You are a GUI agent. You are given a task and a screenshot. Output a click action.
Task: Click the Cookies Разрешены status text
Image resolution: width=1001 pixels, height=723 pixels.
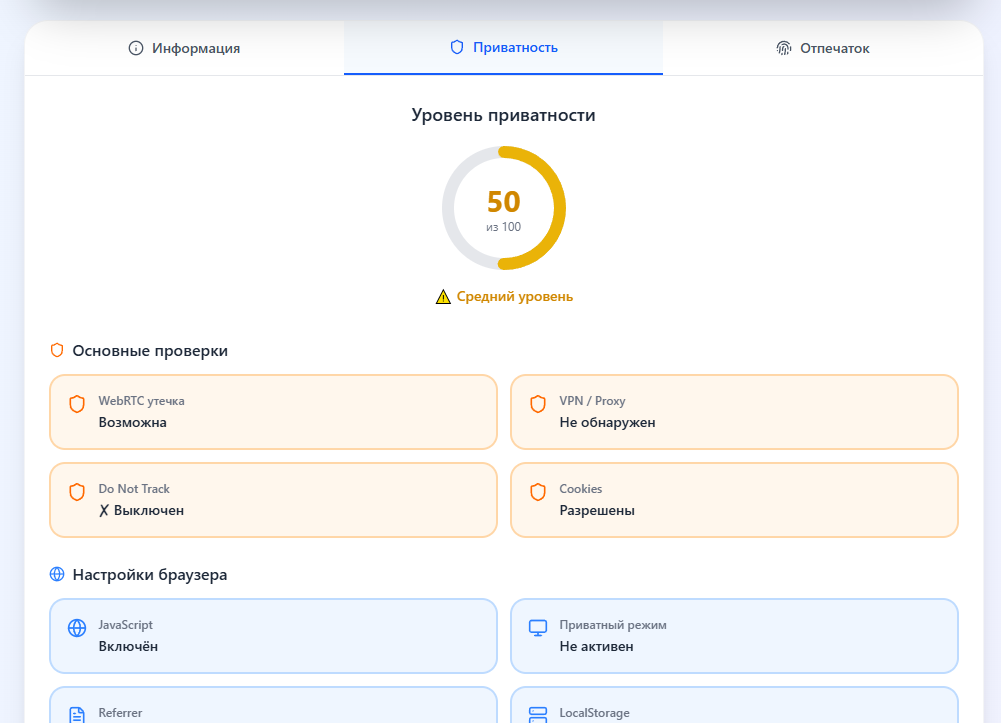point(597,510)
